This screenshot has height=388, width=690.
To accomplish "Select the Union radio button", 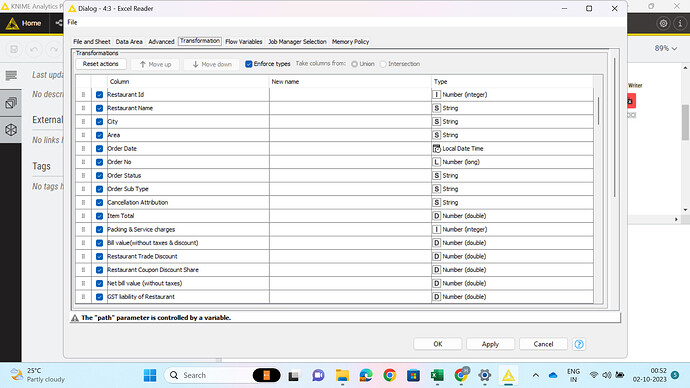I will [x=354, y=64].
